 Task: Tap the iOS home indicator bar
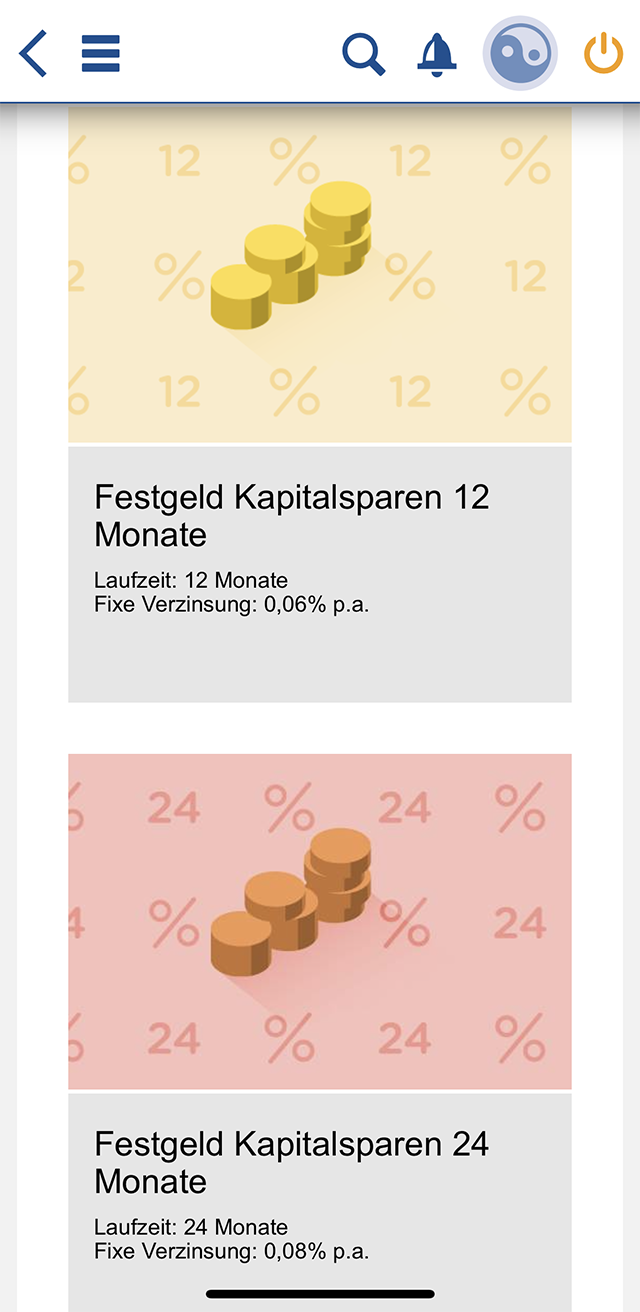pyautogui.click(x=320, y=1294)
